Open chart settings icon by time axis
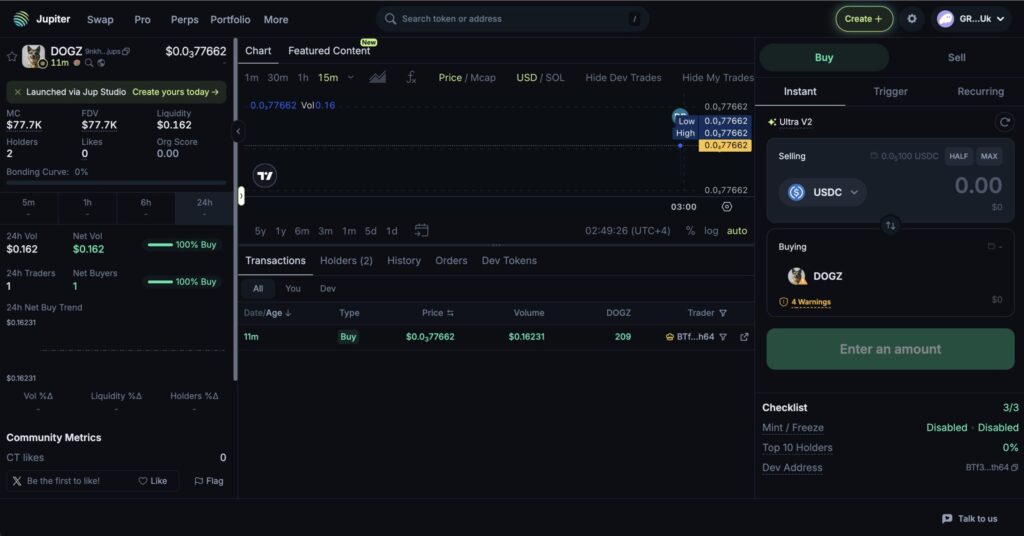1024x536 pixels. [727, 207]
